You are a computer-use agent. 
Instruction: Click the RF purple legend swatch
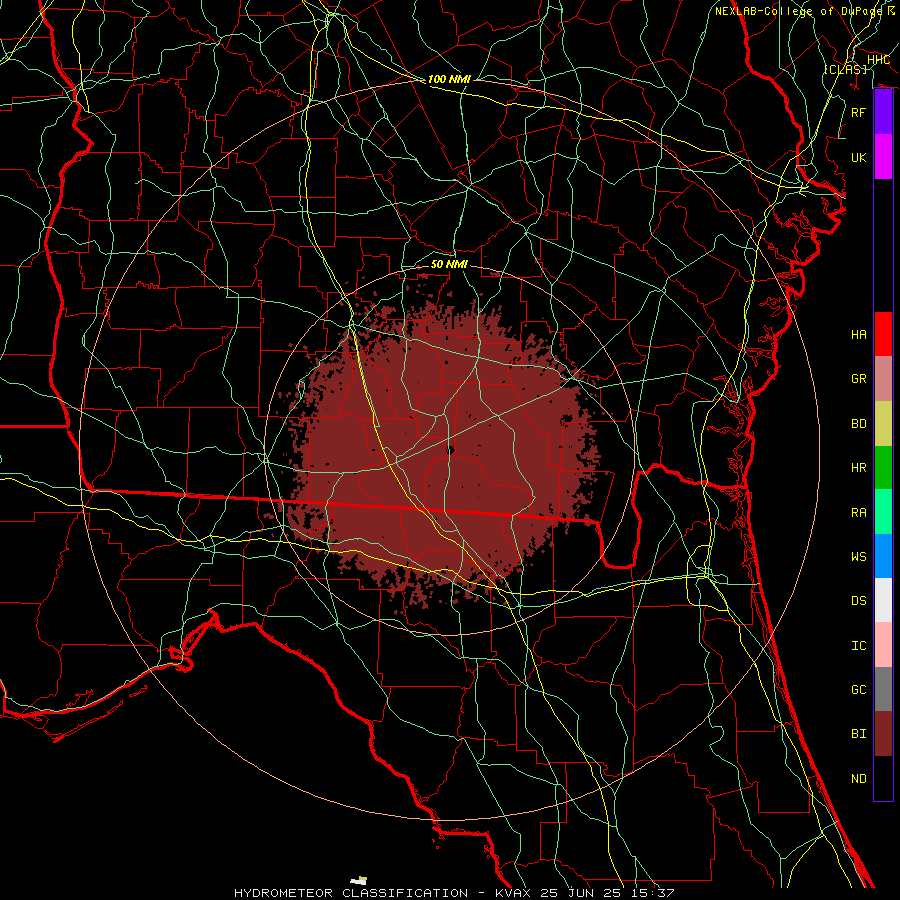pyautogui.click(x=883, y=112)
